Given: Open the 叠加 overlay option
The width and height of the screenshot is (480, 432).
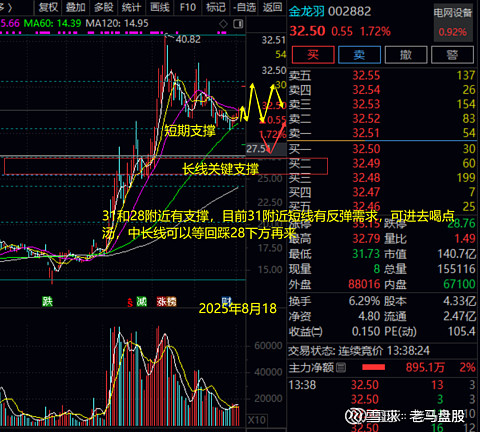Looking at the screenshot, I should [x=76, y=7].
